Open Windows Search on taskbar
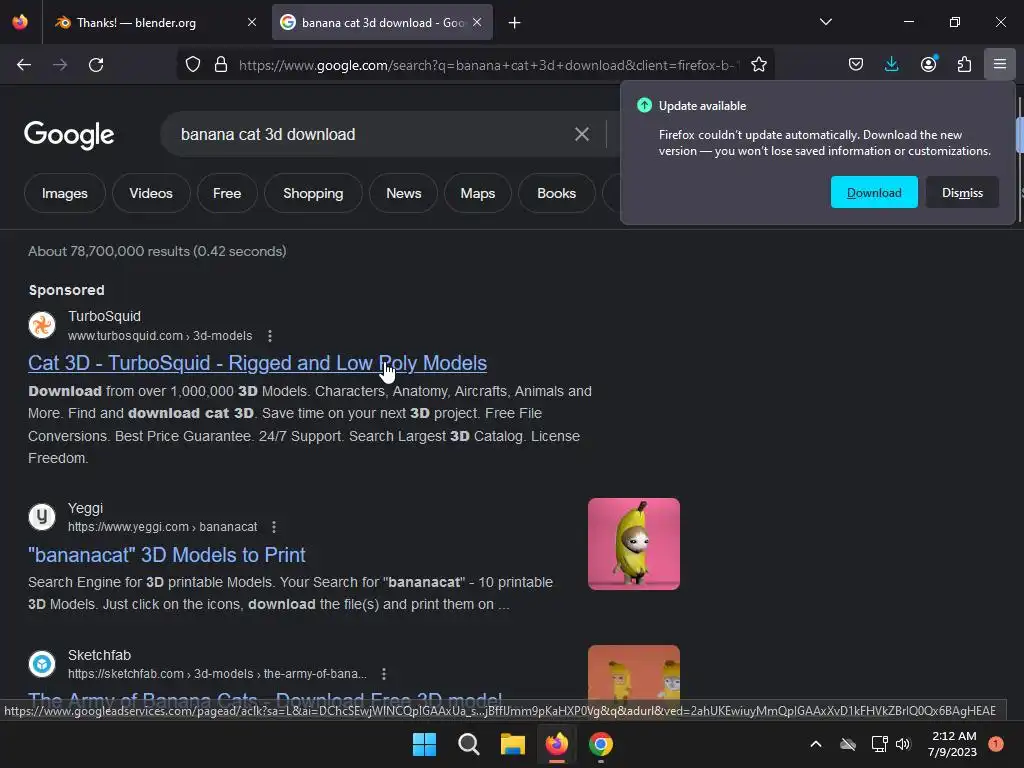The width and height of the screenshot is (1024, 768). tap(468, 744)
